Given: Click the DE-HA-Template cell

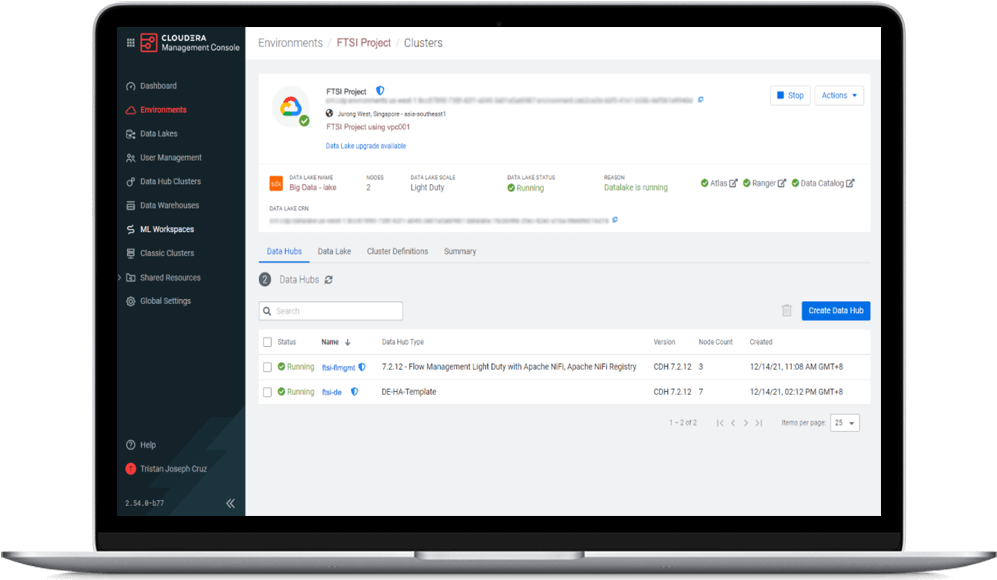Looking at the screenshot, I should pos(409,392).
